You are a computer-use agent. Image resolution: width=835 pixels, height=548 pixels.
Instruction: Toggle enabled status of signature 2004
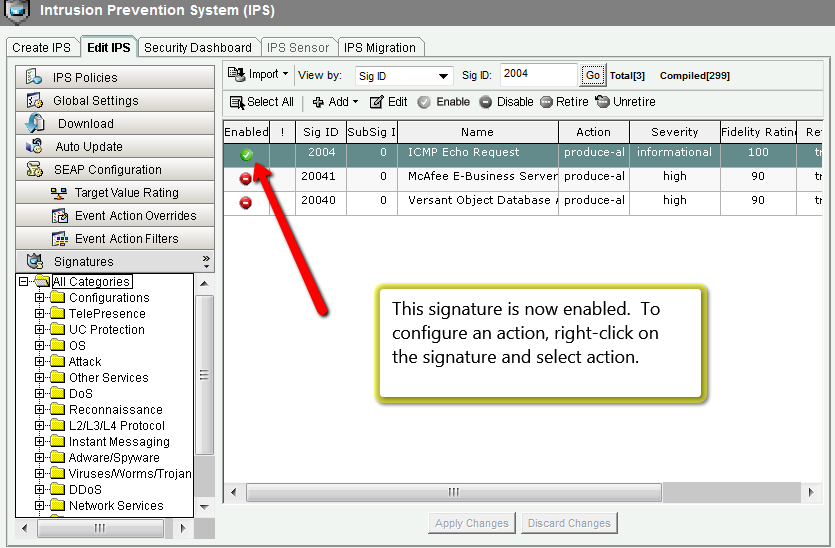tap(246, 155)
